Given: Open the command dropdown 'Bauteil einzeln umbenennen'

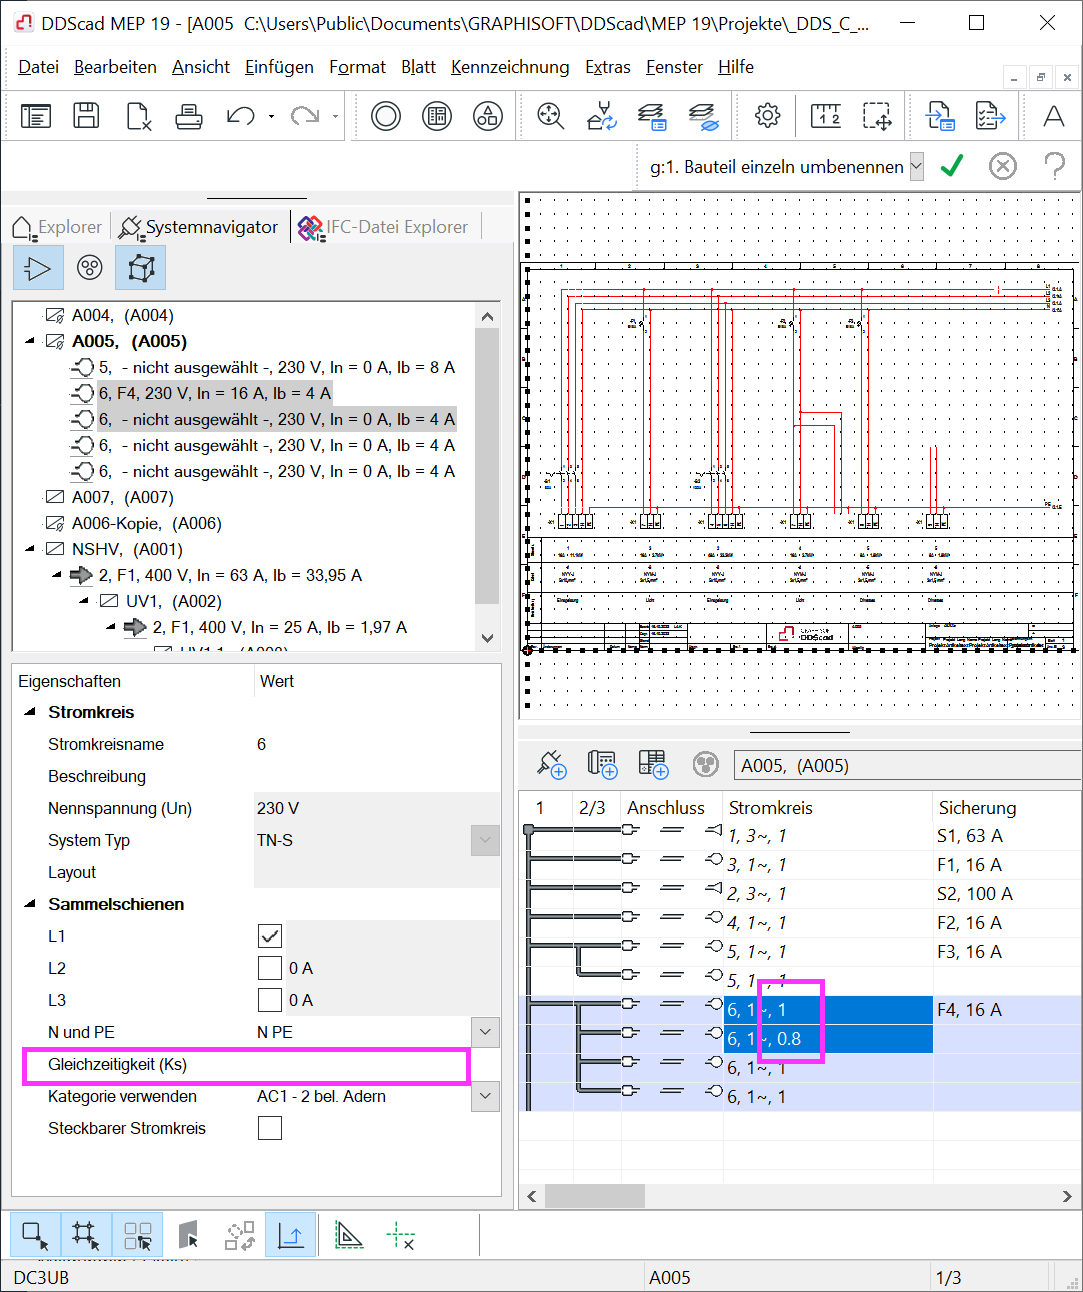Looking at the screenshot, I should pyautogui.click(x=916, y=167).
